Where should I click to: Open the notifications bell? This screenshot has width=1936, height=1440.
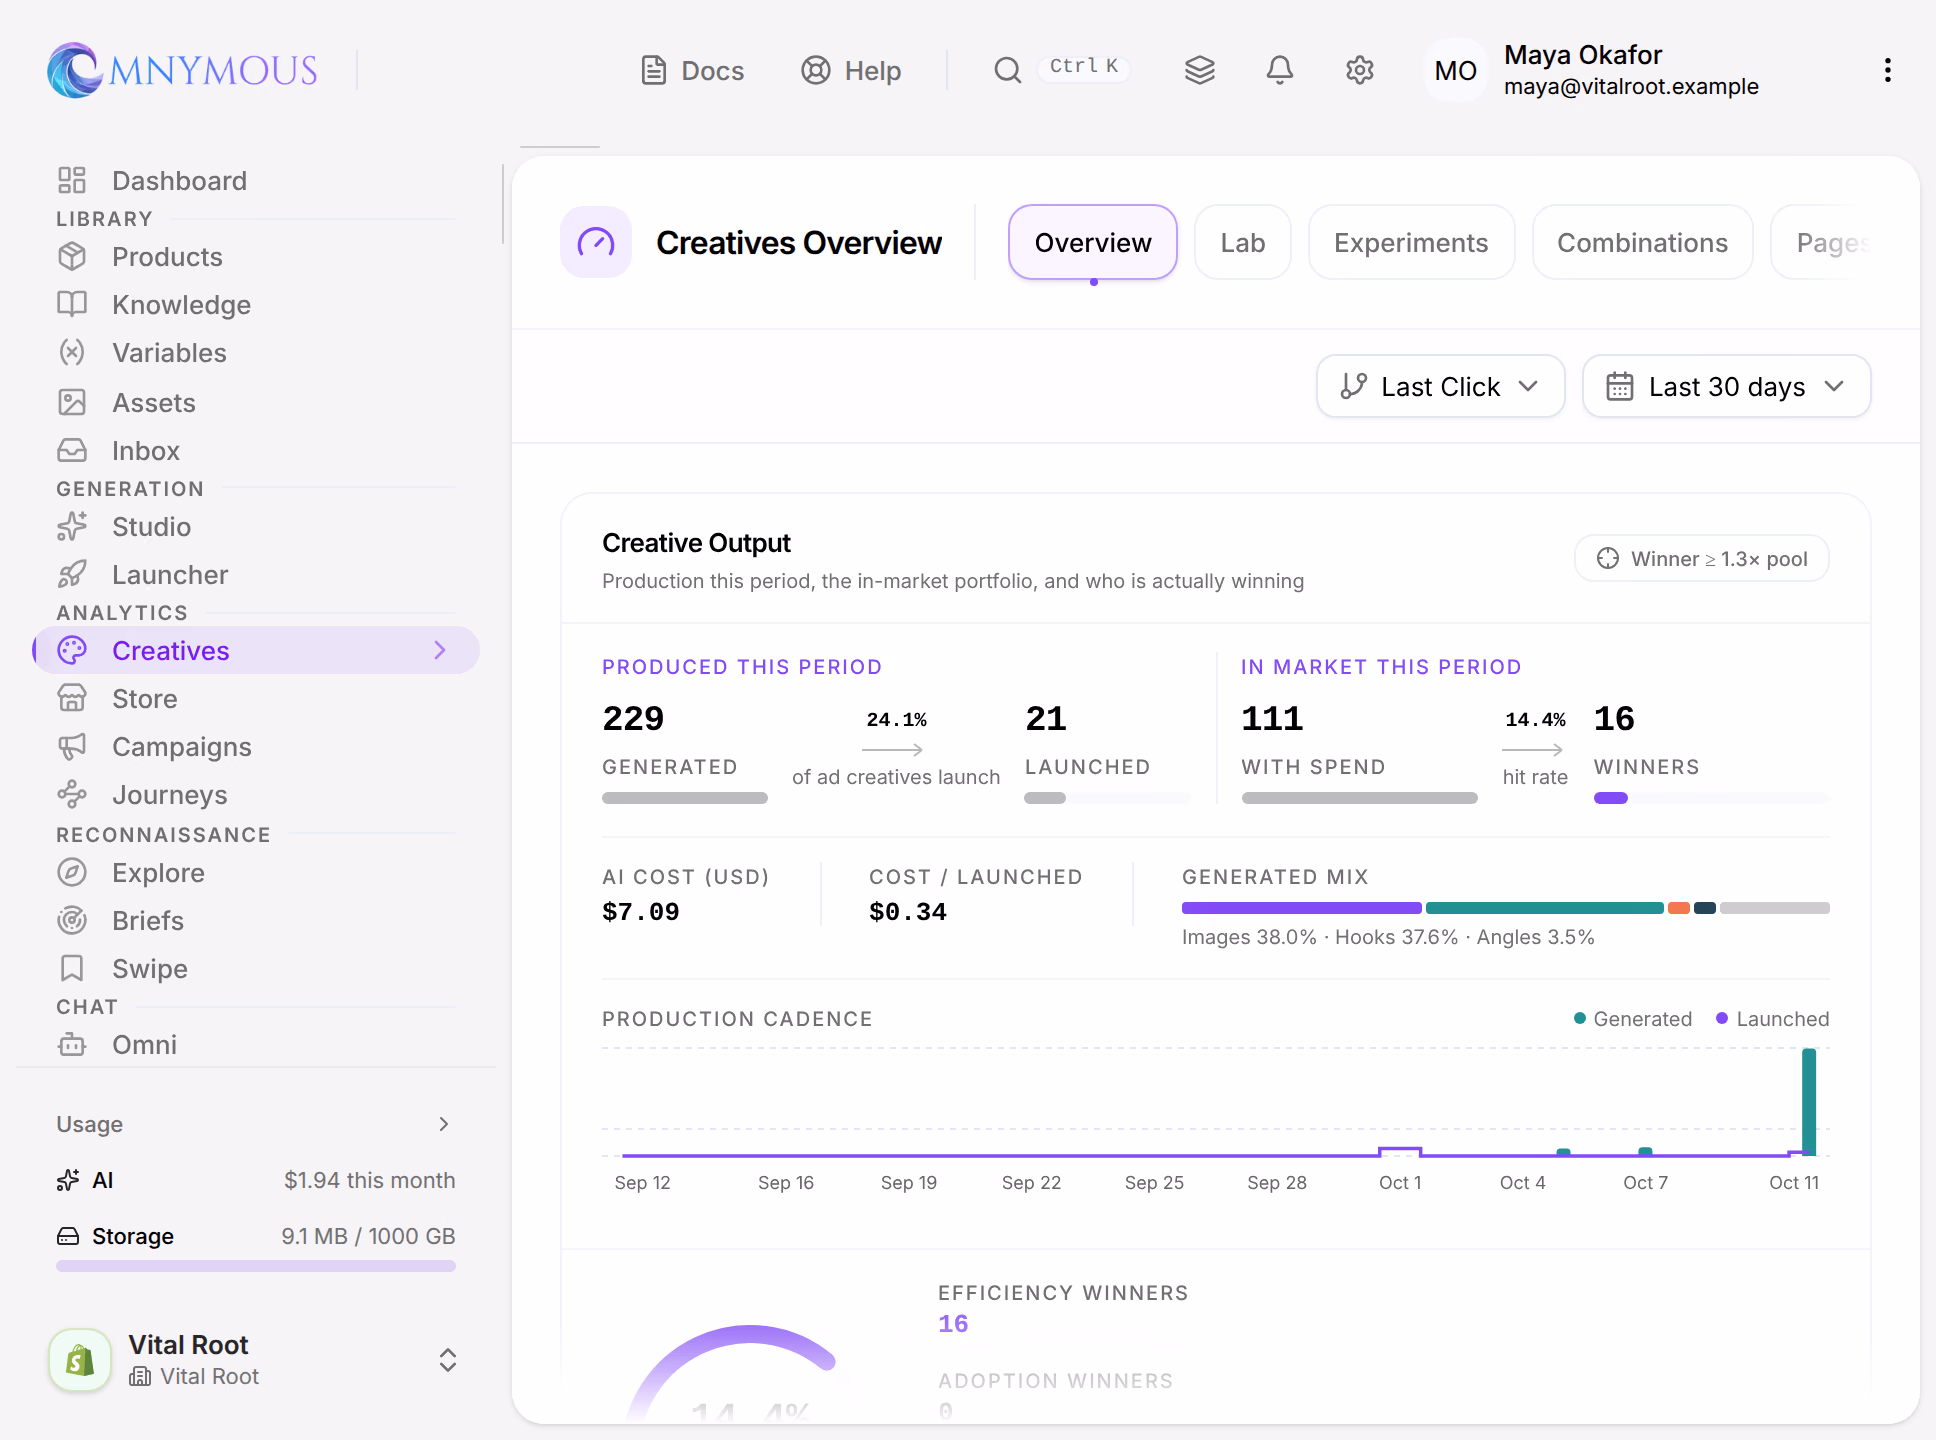1279,70
